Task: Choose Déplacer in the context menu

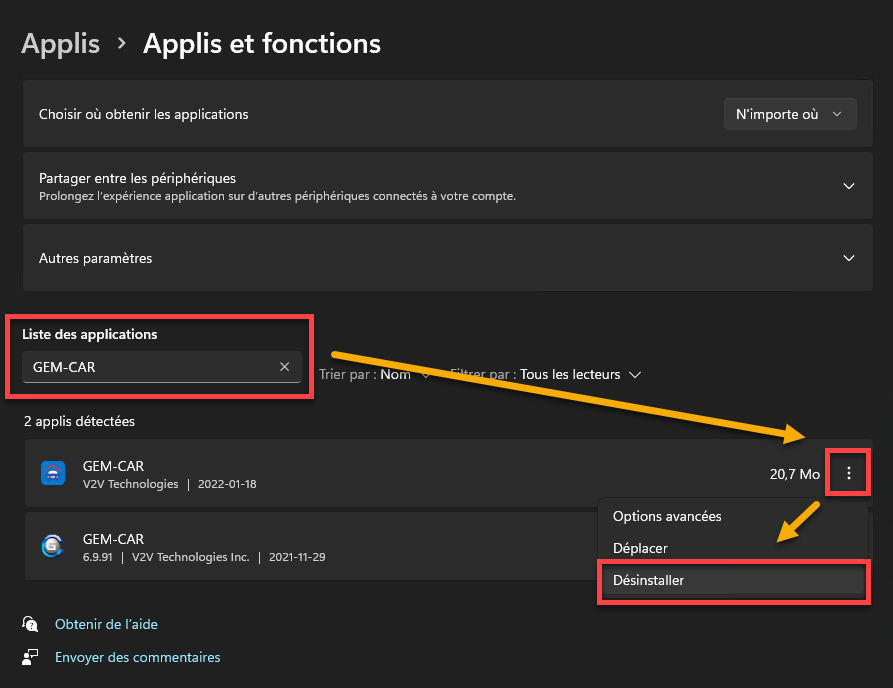Action: pos(640,548)
